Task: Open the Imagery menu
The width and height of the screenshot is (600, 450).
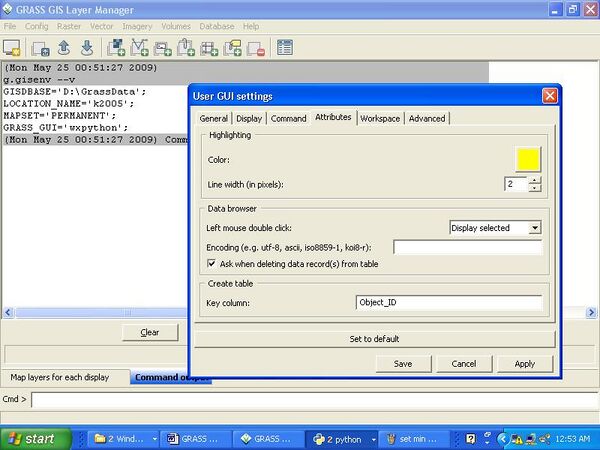Action: pyautogui.click(x=137, y=26)
